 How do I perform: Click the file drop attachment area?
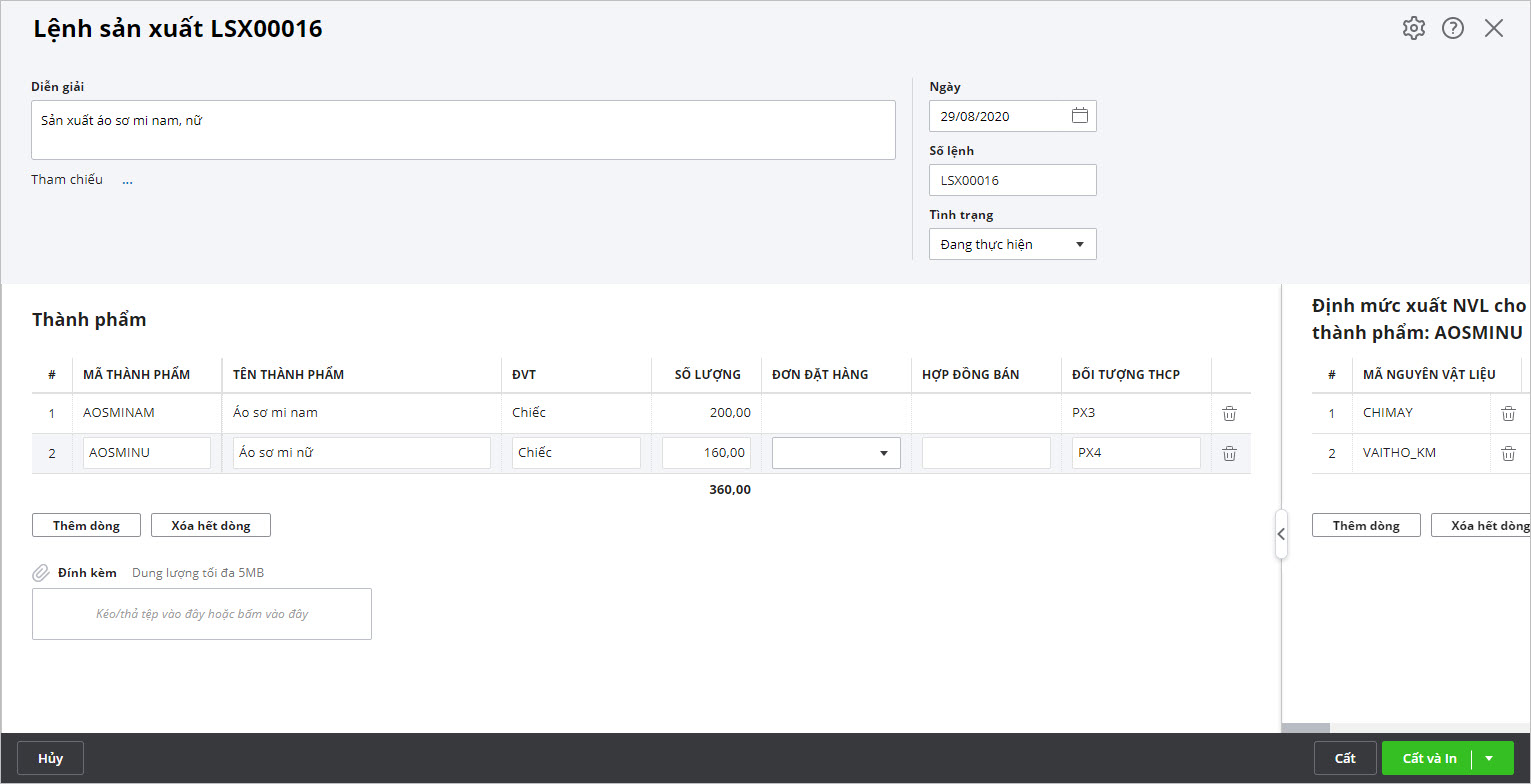click(202, 614)
